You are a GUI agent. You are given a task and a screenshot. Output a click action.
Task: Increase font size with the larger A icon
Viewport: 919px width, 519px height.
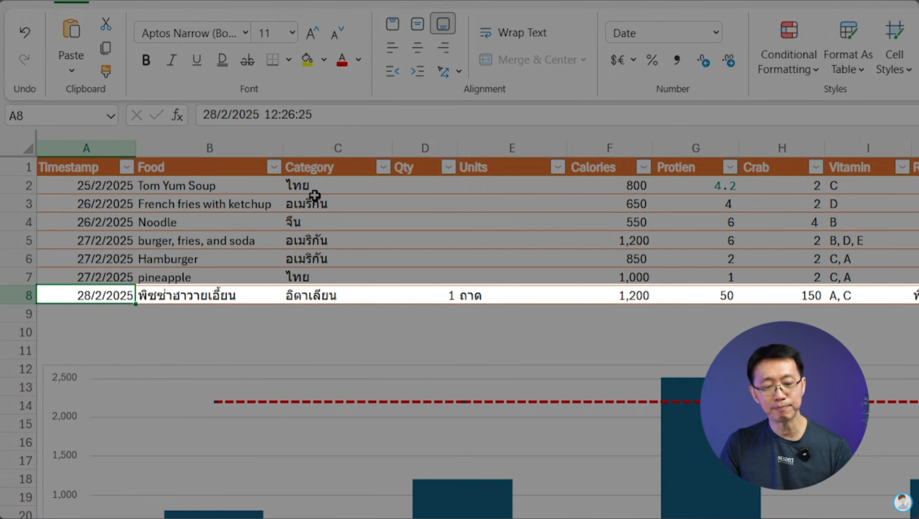point(313,33)
